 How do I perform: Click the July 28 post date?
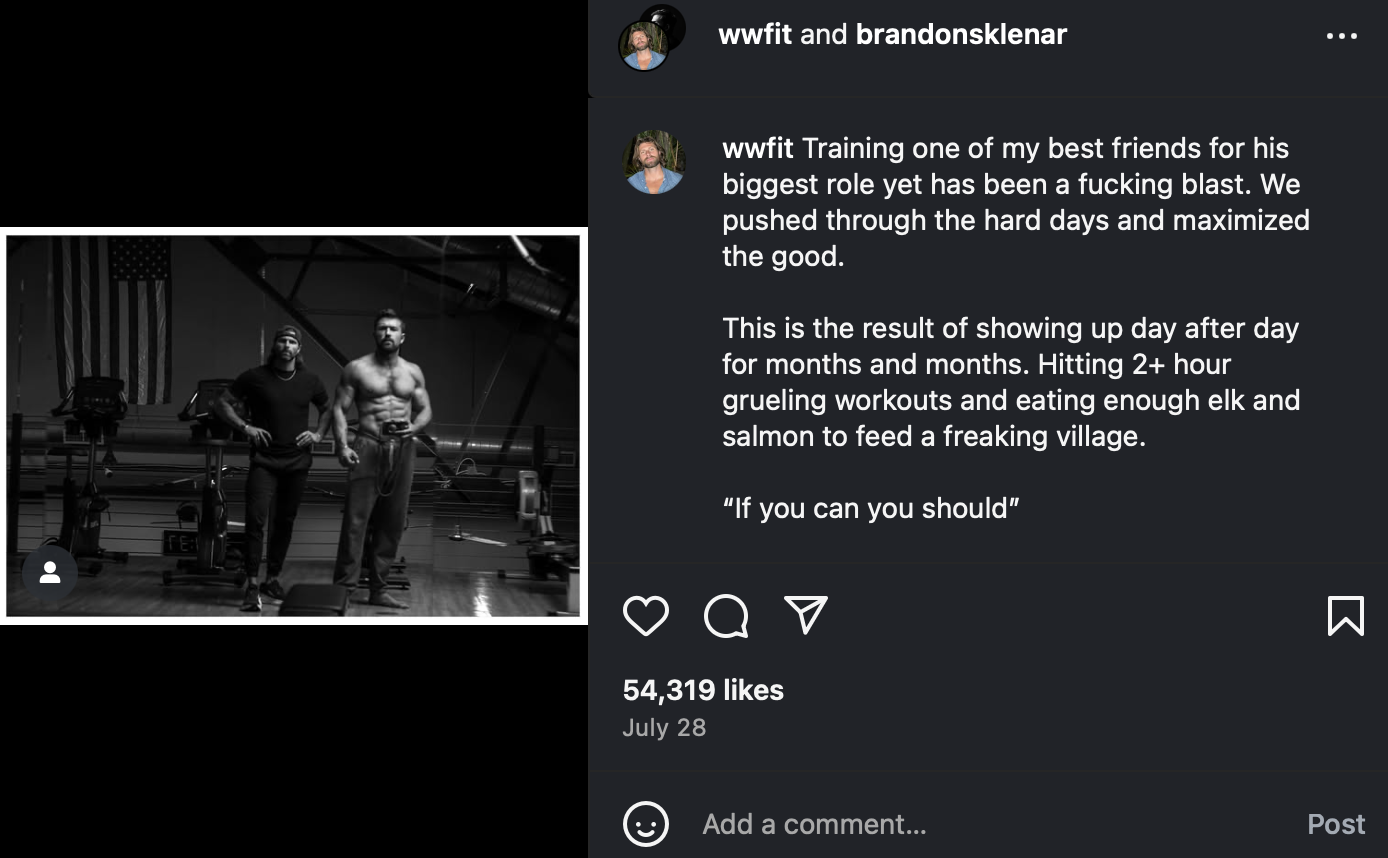[x=664, y=727]
